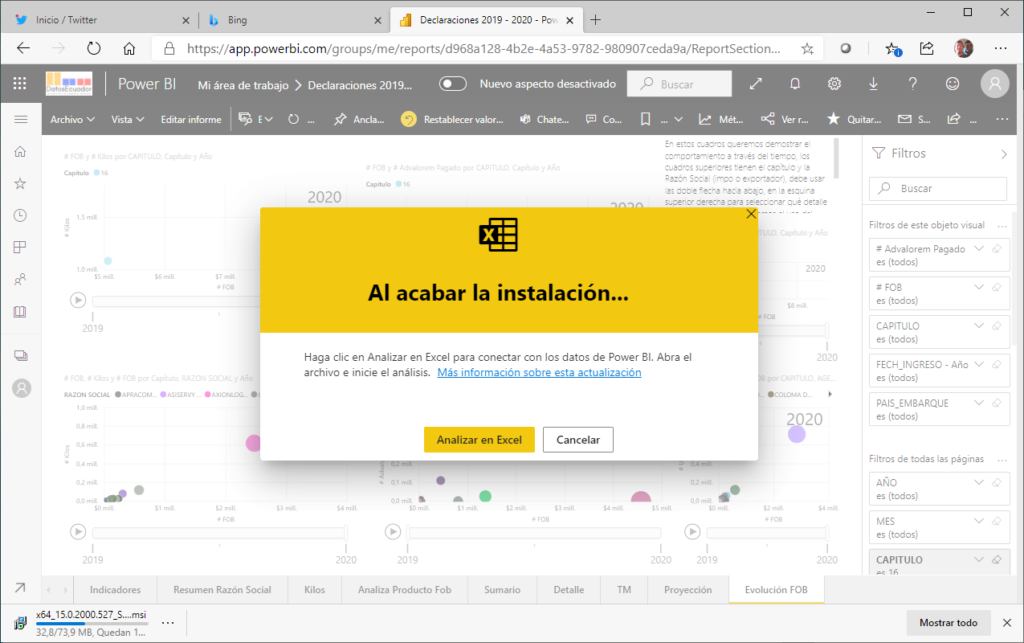Click the Analizar en Excel button
Image resolution: width=1024 pixels, height=643 pixels.
479,439
